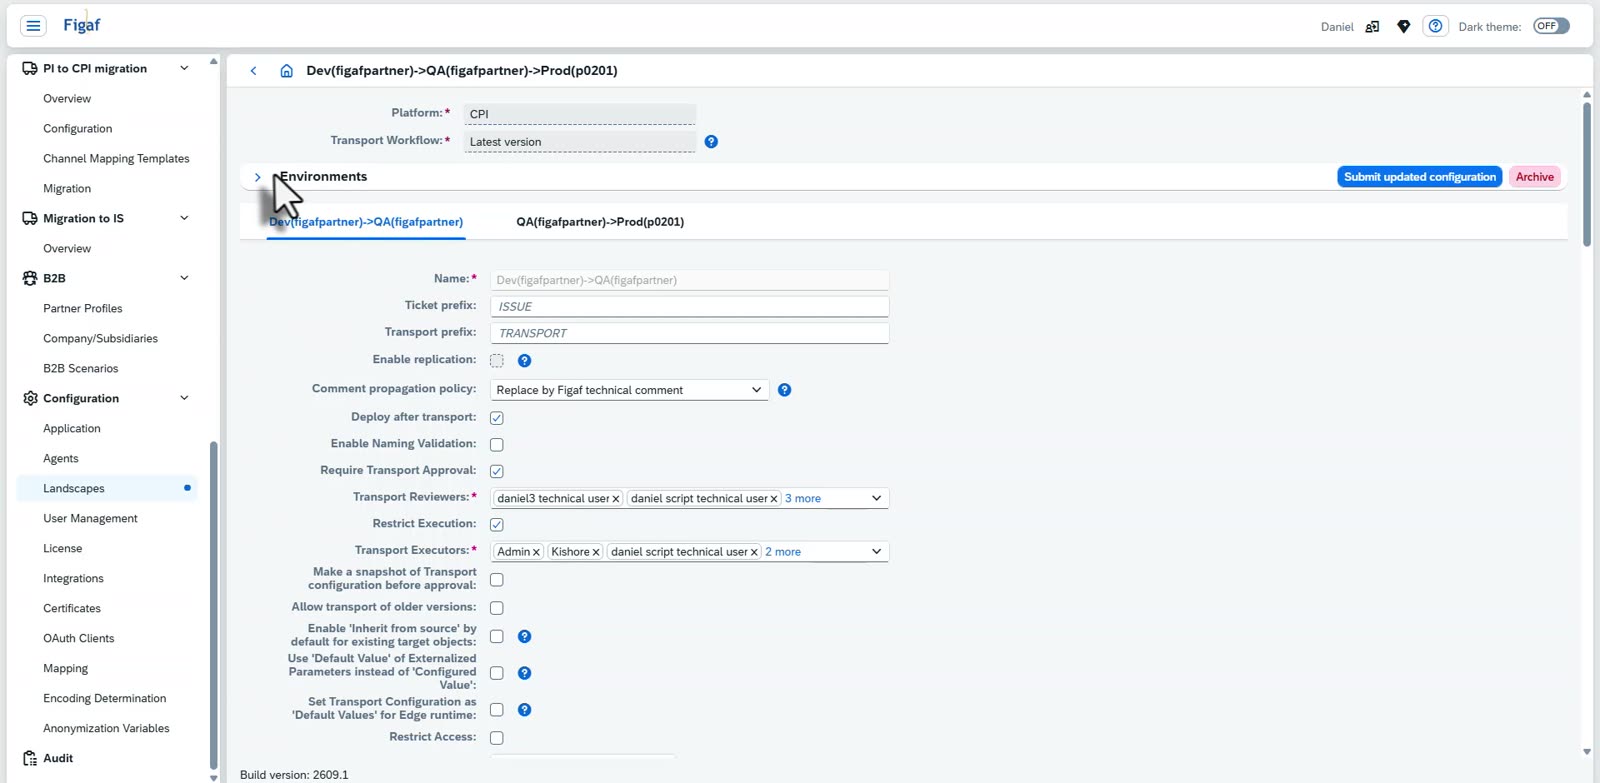Show help for Transport Workflow
This screenshot has height=783, width=1600.
pos(711,142)
